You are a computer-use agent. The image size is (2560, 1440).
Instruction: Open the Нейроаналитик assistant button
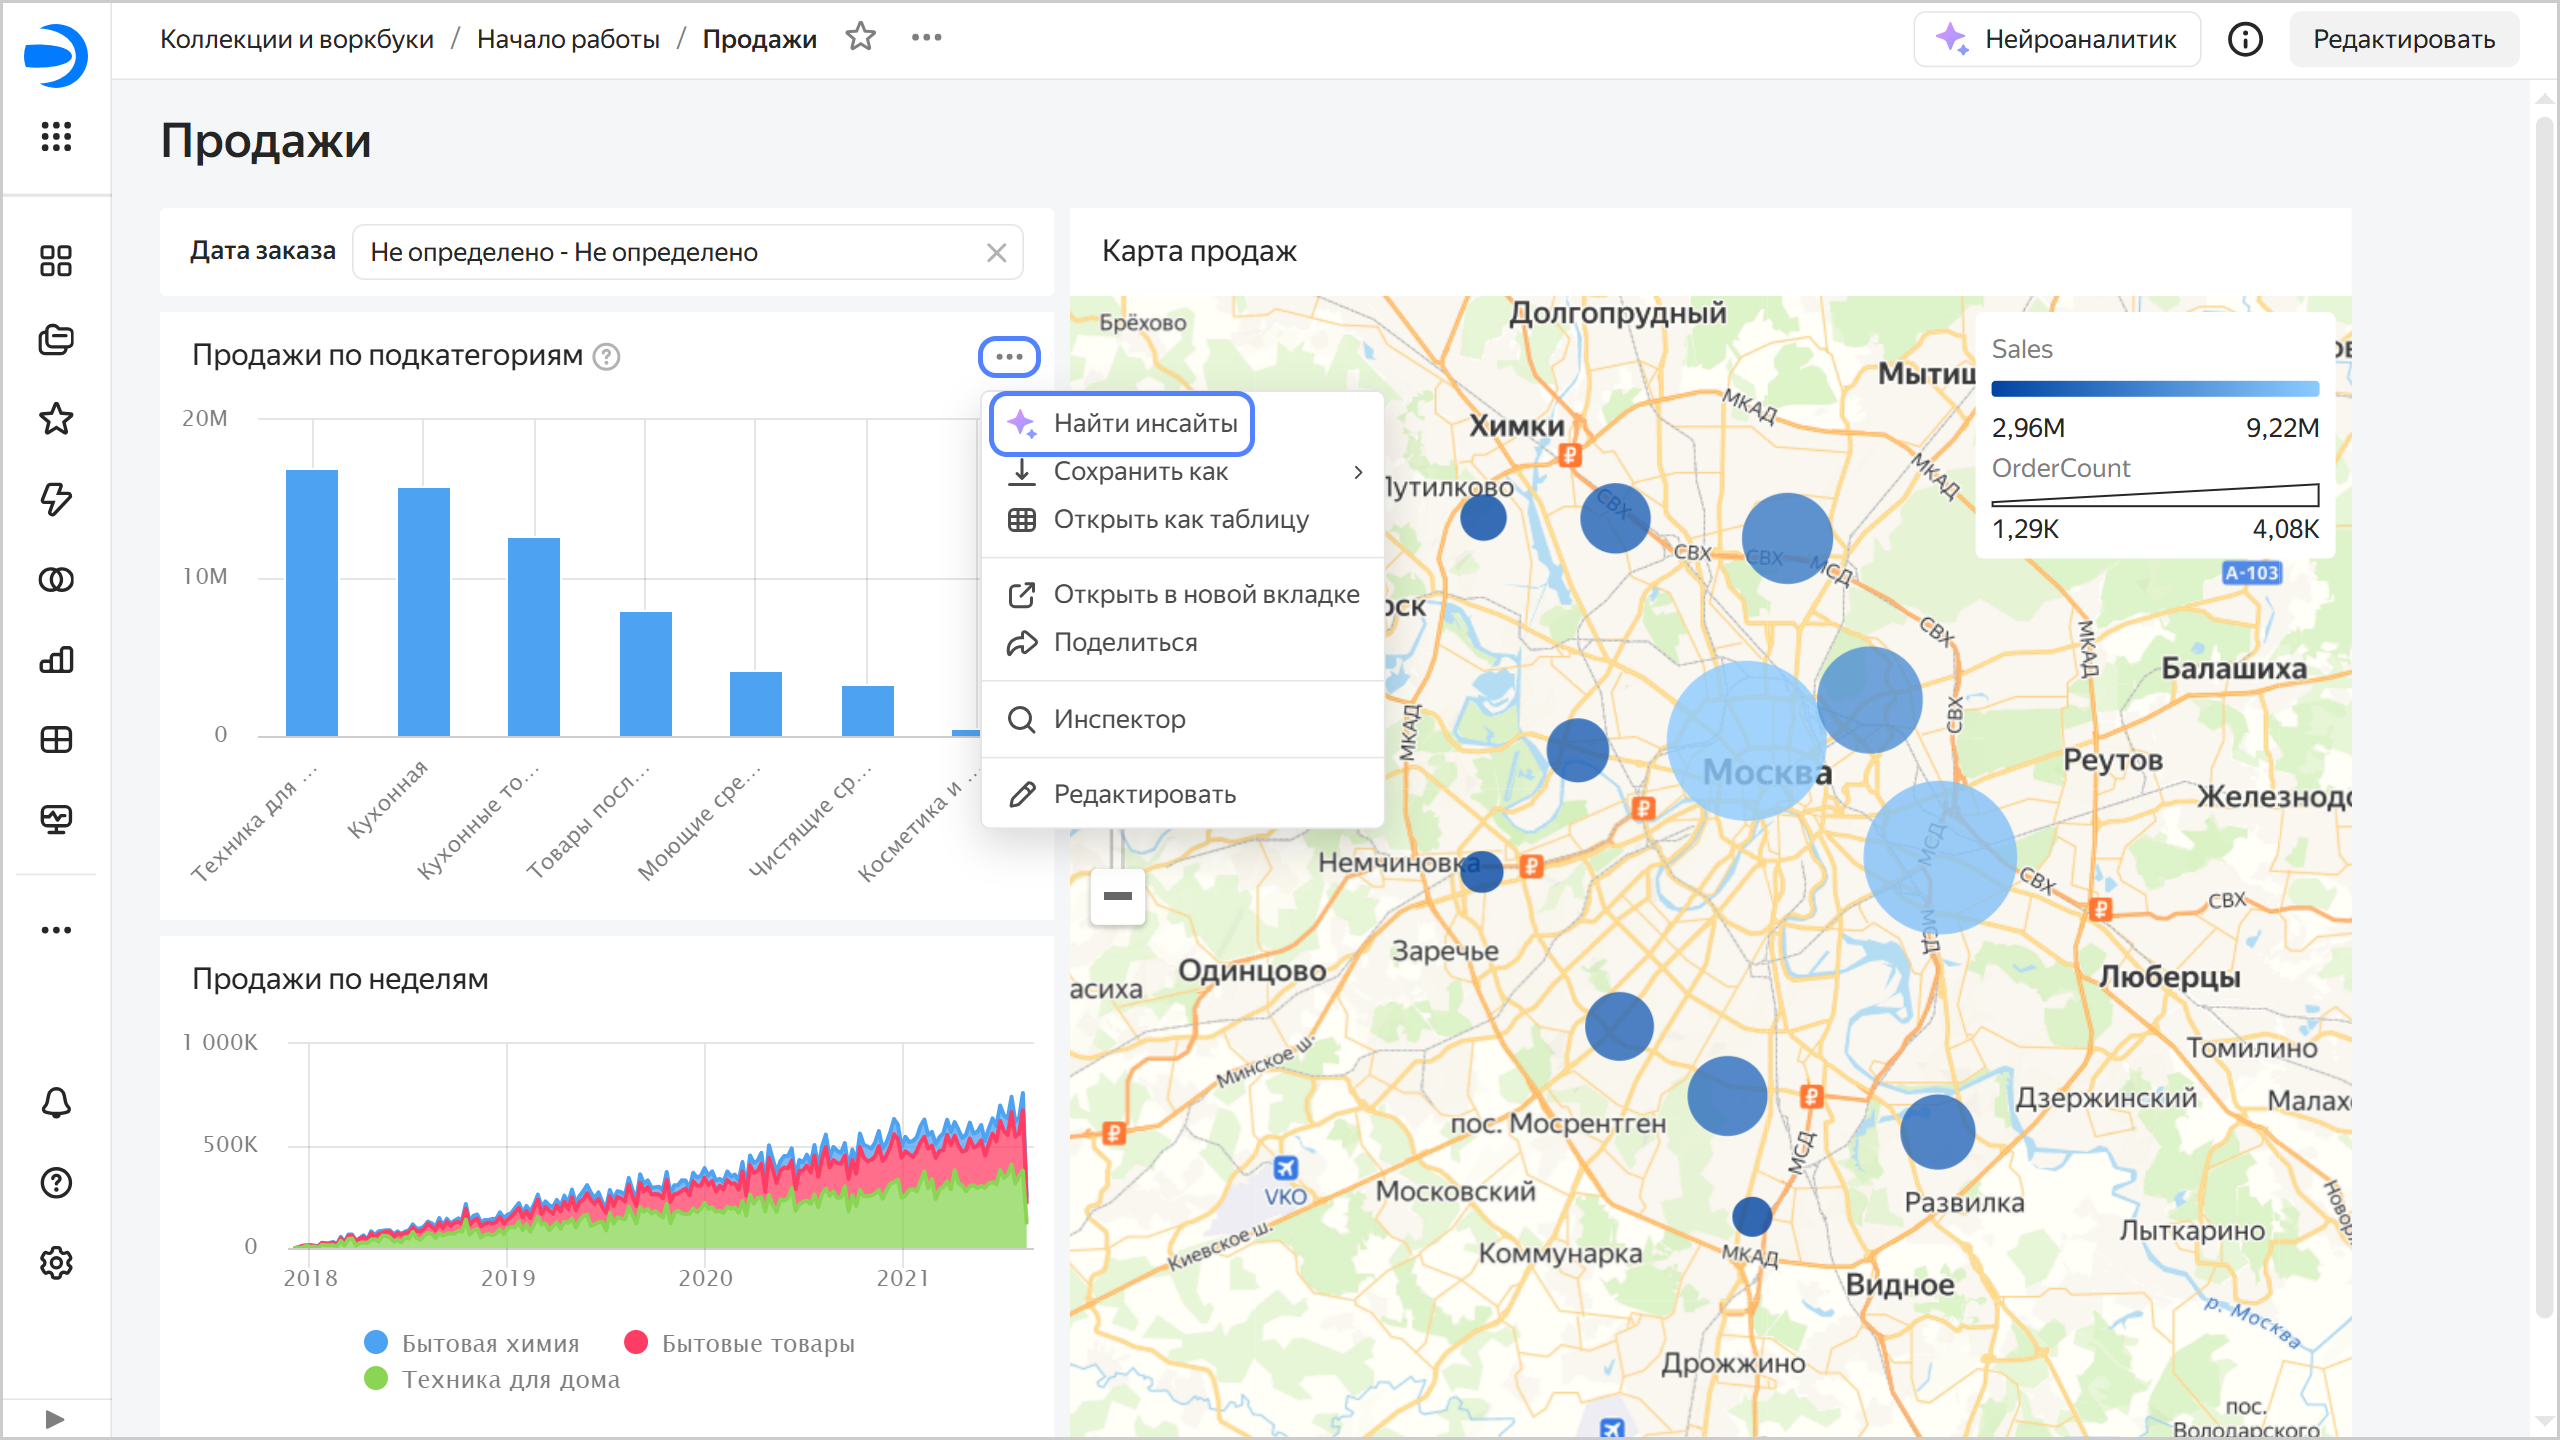point(2056,39)
